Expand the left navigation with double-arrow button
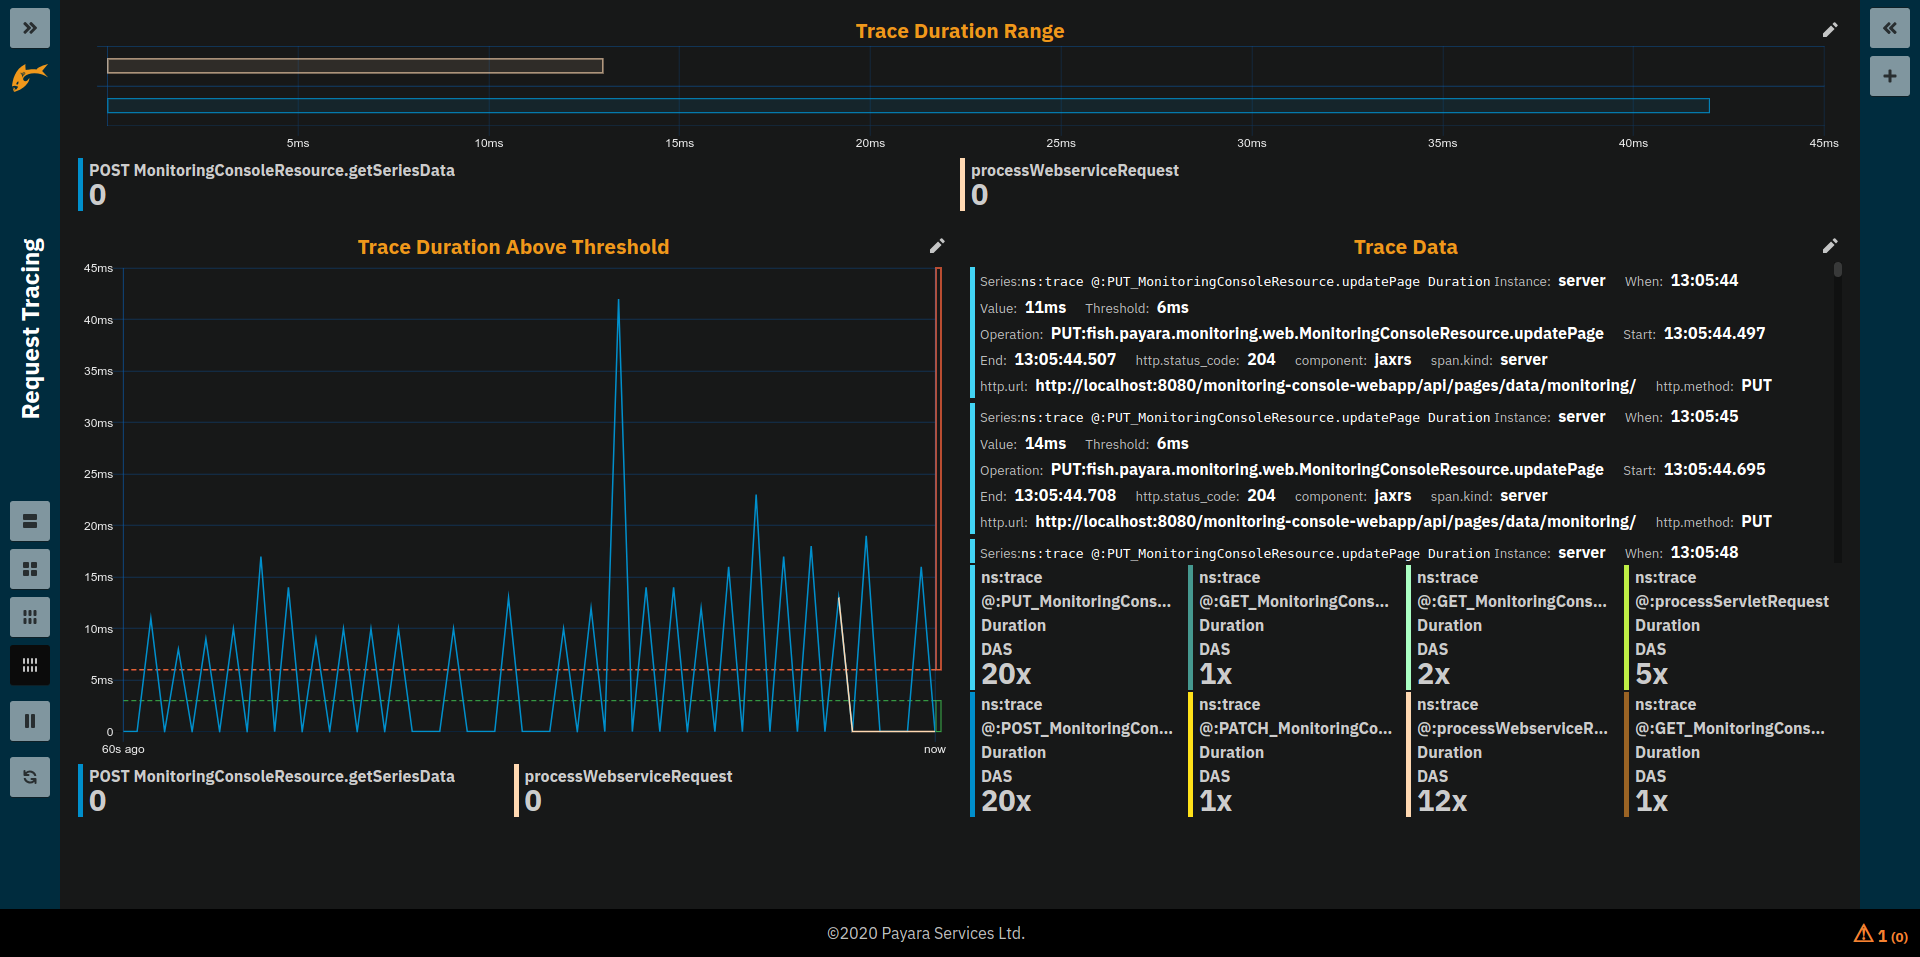Viewport: 1920px width, 957px height. pos(30,28)
